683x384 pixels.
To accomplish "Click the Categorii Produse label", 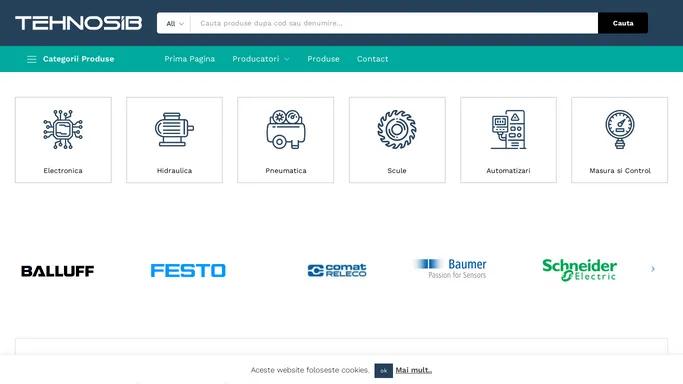I will (x=78, y=59).
